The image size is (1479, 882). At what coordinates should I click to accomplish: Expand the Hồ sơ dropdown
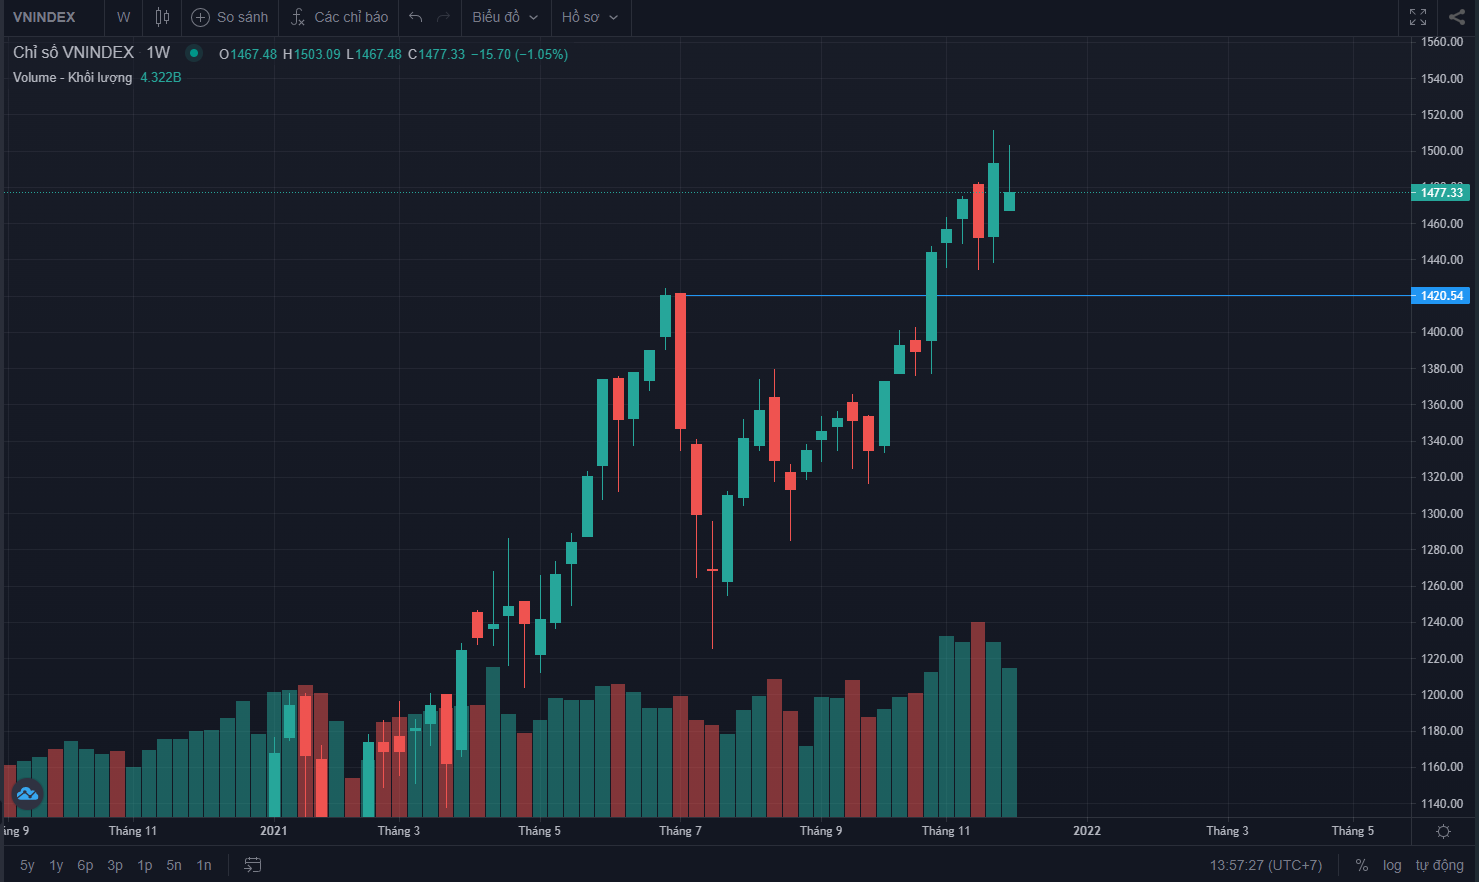click(x=590, y=17)
